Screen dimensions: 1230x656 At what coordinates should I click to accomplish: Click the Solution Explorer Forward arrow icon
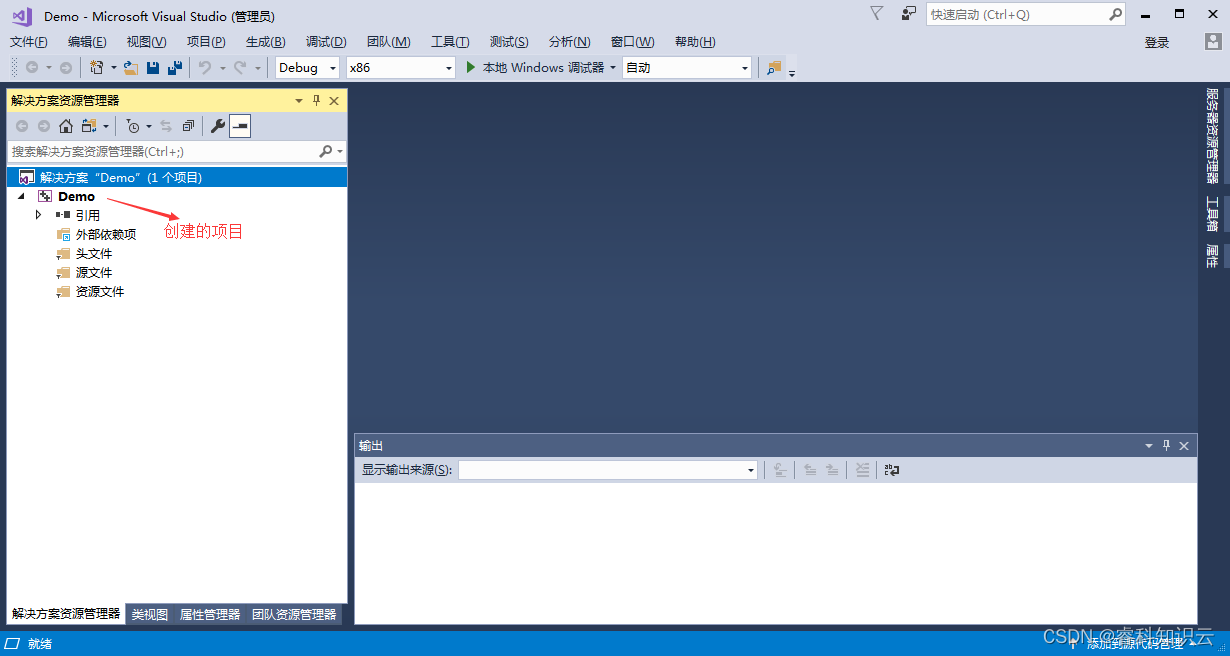click(44, 126)
